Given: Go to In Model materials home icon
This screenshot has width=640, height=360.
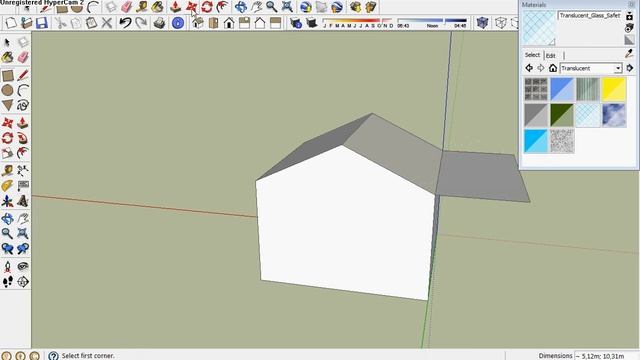Looking at the screenshot, I should [x=553, y=68].
